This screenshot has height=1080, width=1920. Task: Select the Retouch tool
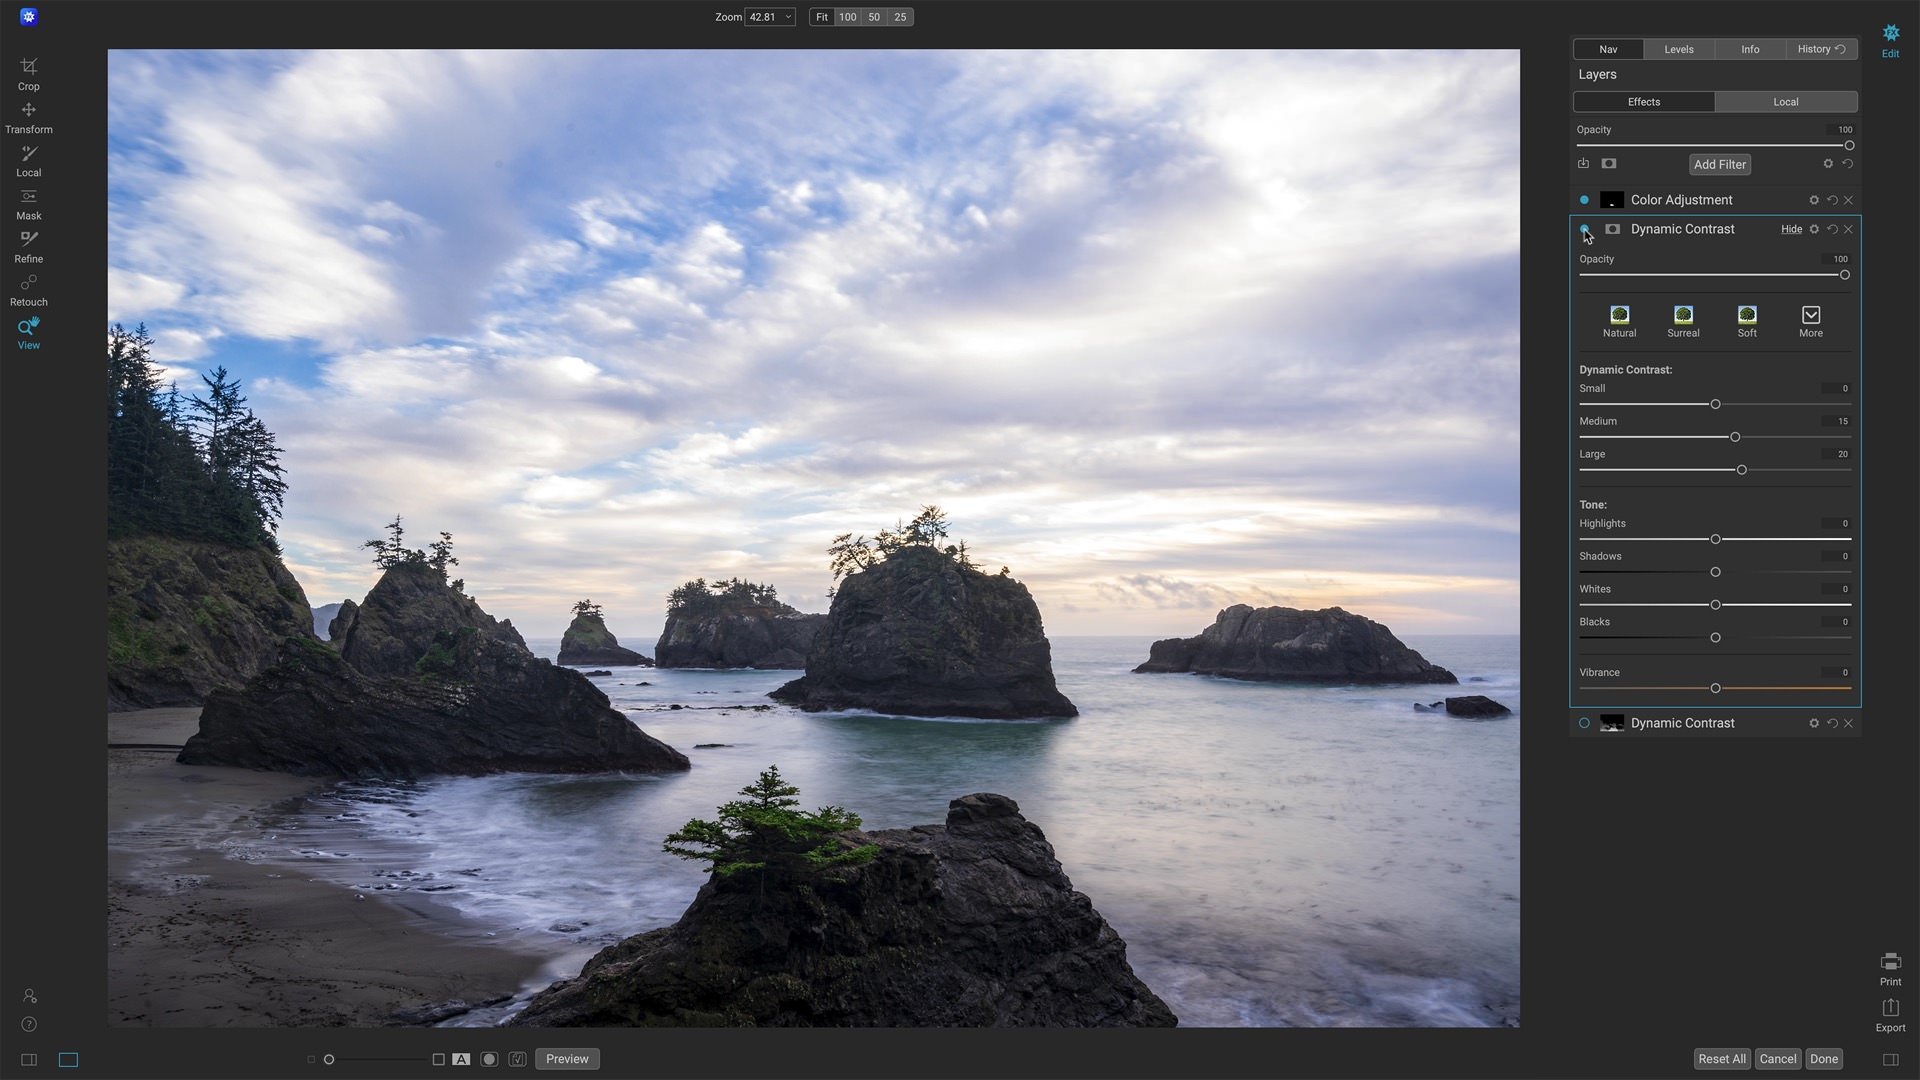click(28, 290)
